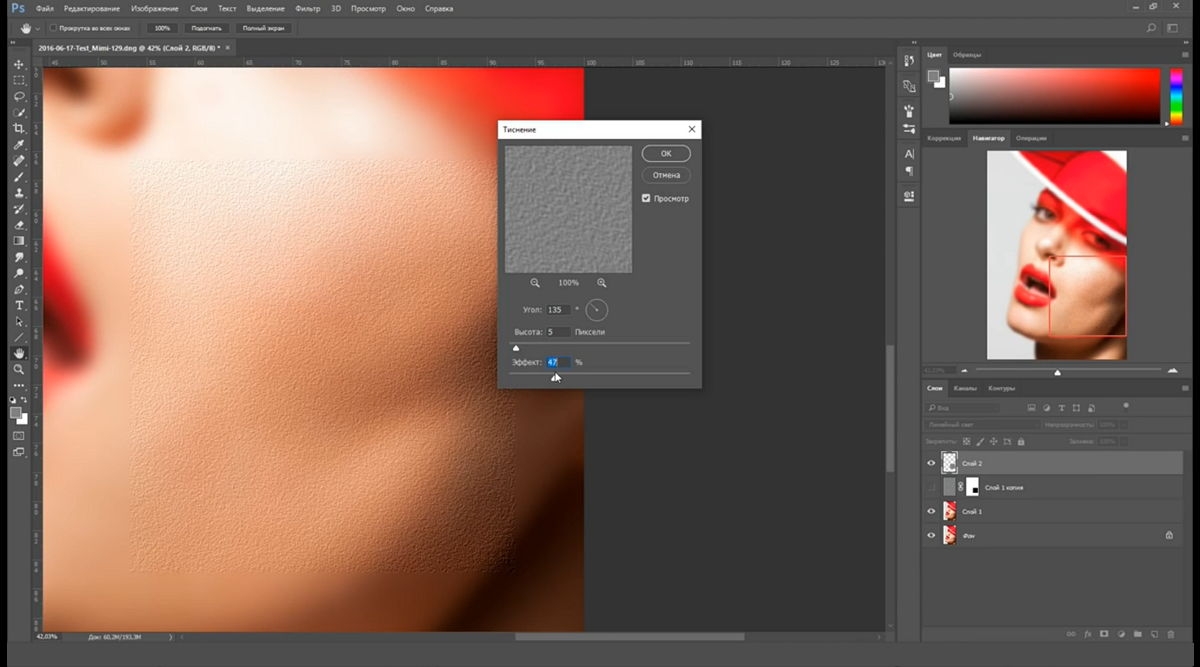The image size is (1200, 667).
Task: Switch to the Операции tab
Action: point(1031,138)
